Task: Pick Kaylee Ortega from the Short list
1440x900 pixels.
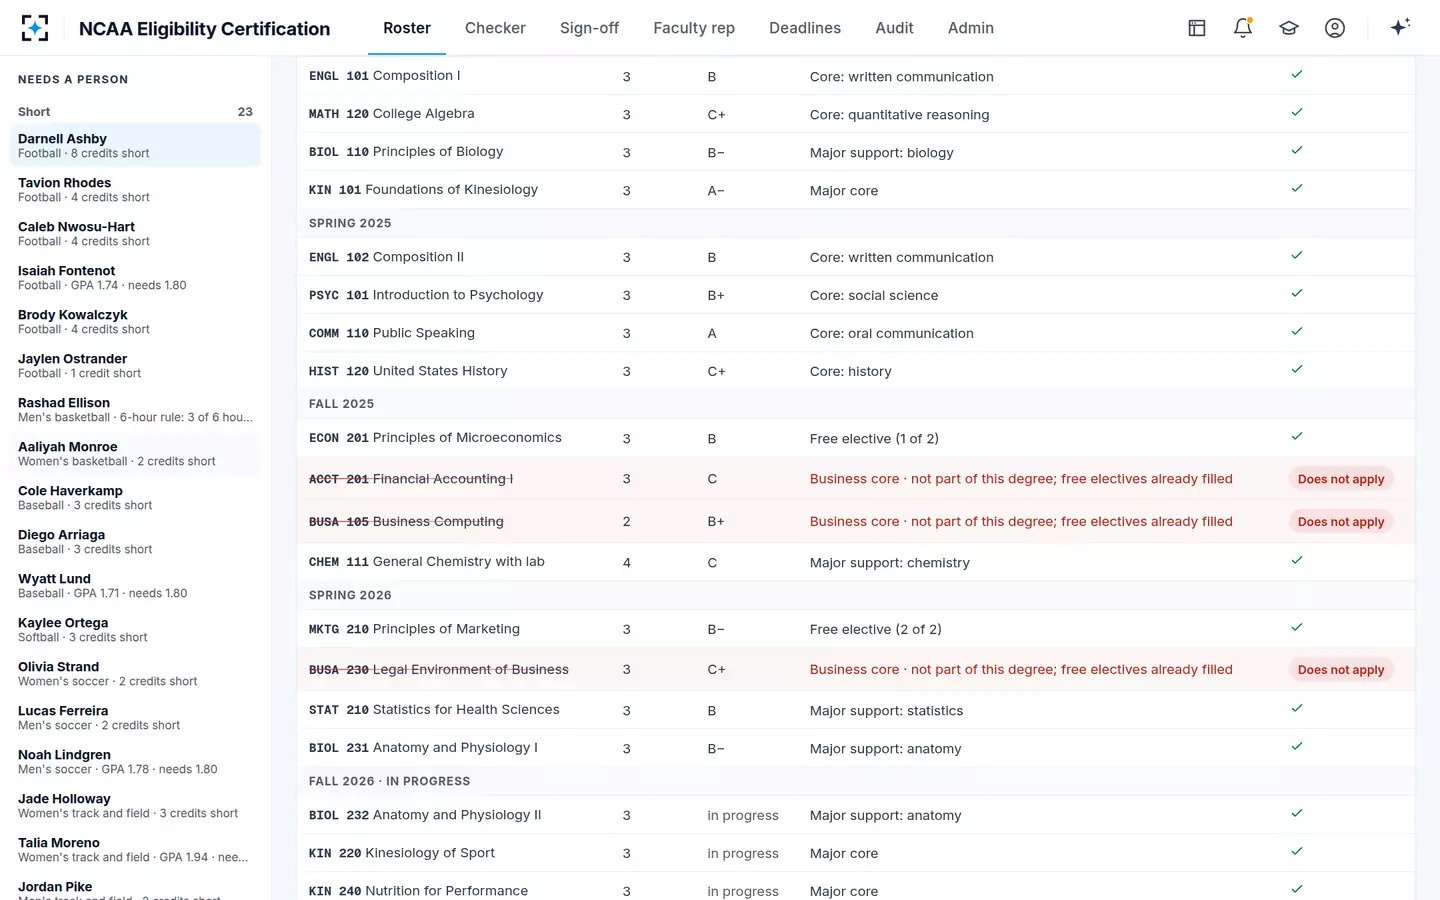Action: click(x=135, y=630)
